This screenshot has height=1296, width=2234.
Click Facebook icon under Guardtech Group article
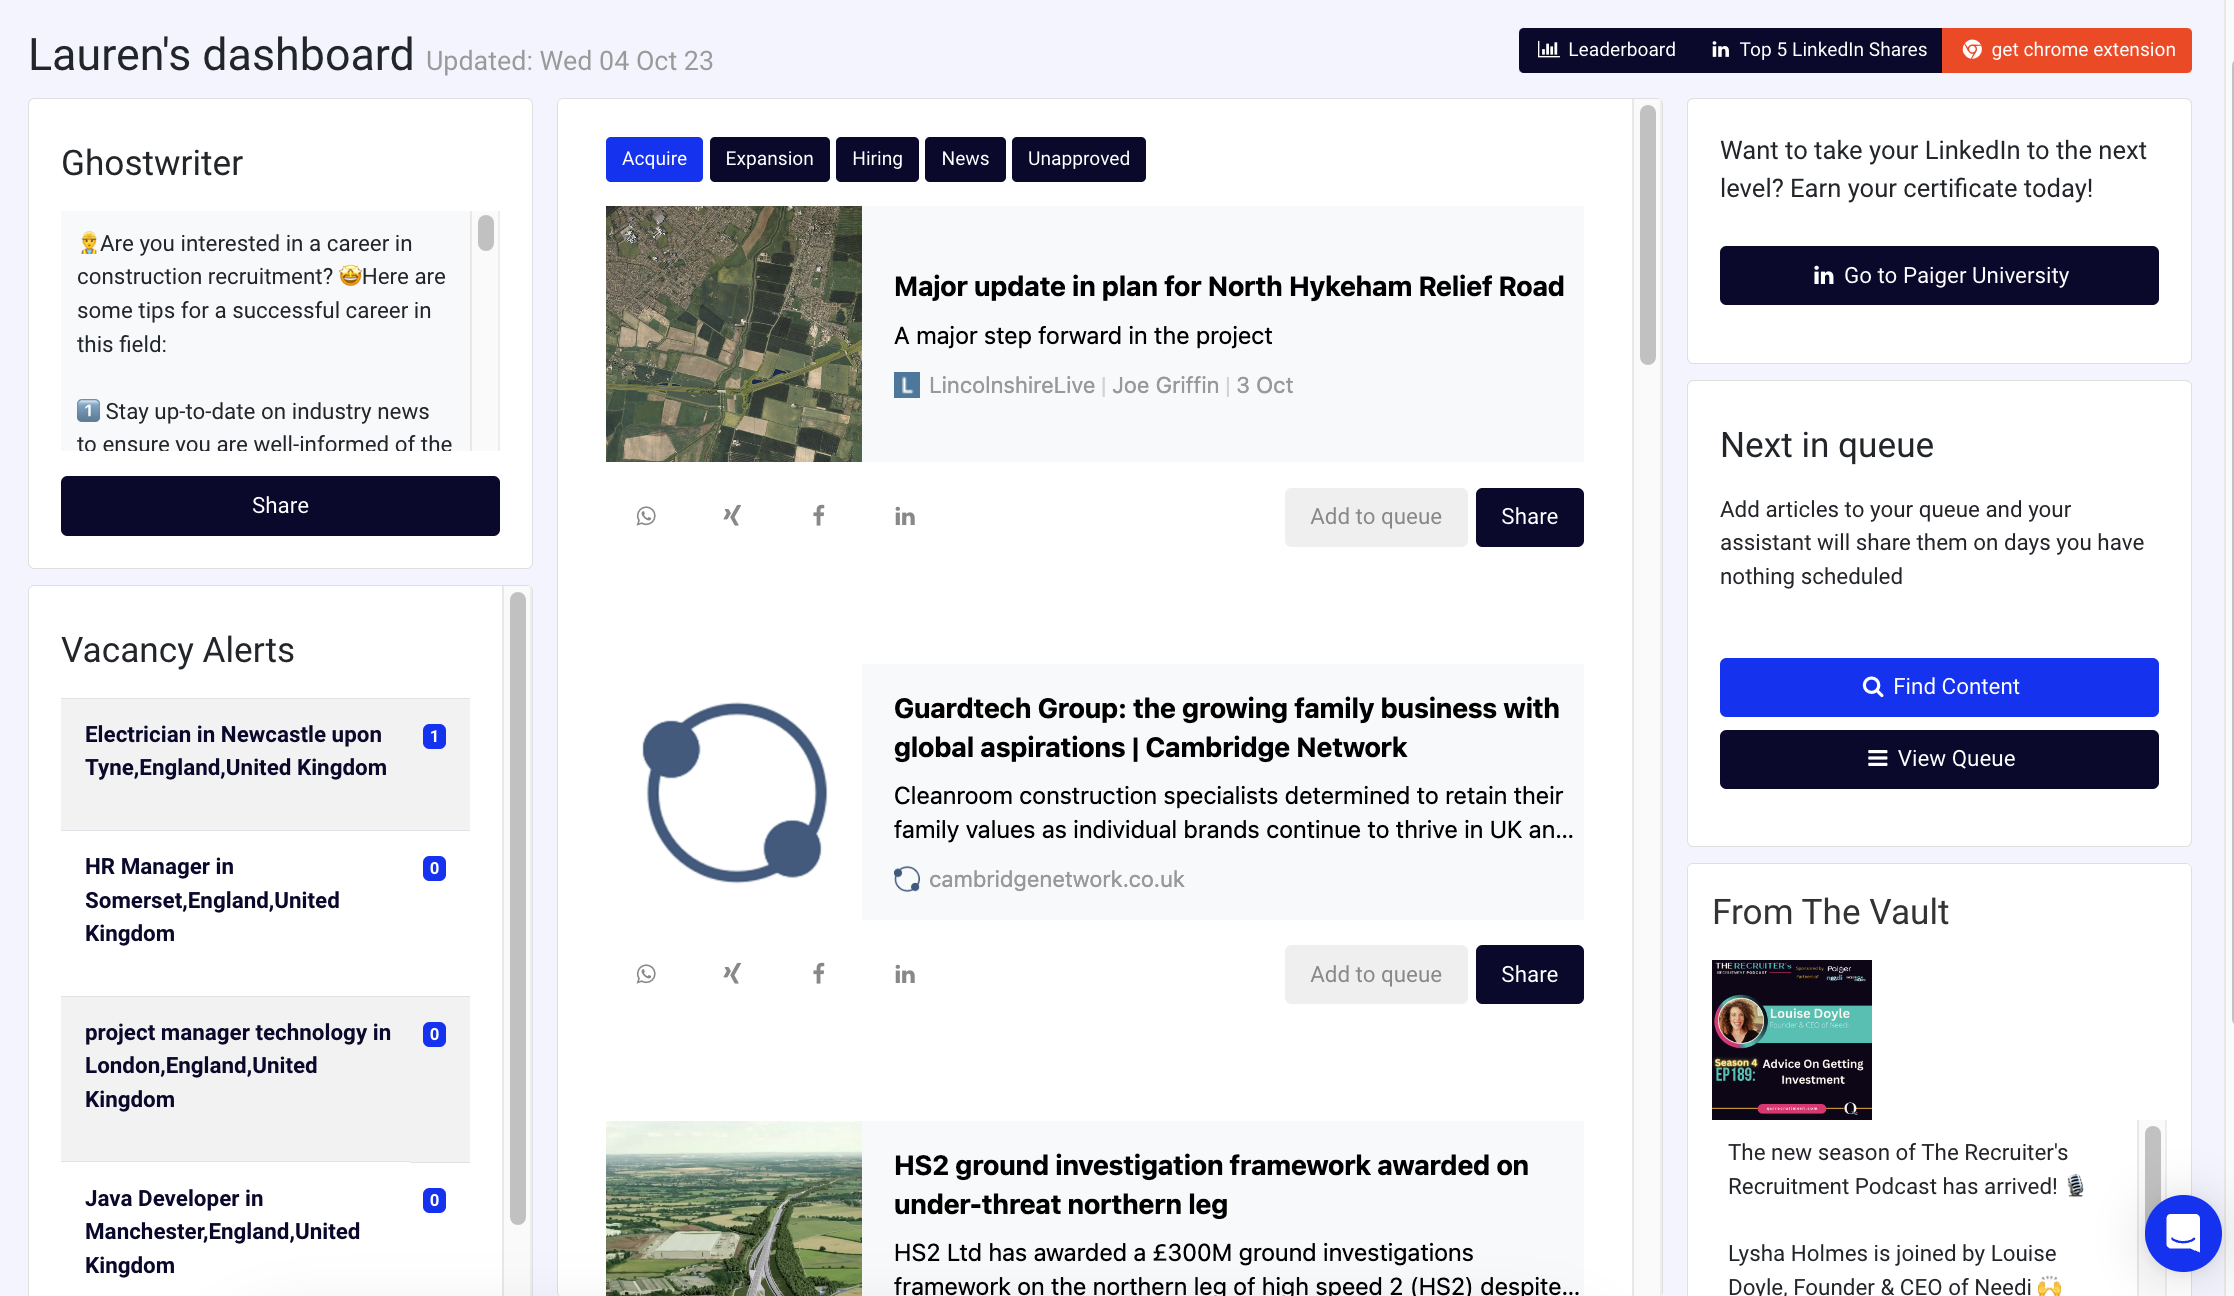(818, 974)
